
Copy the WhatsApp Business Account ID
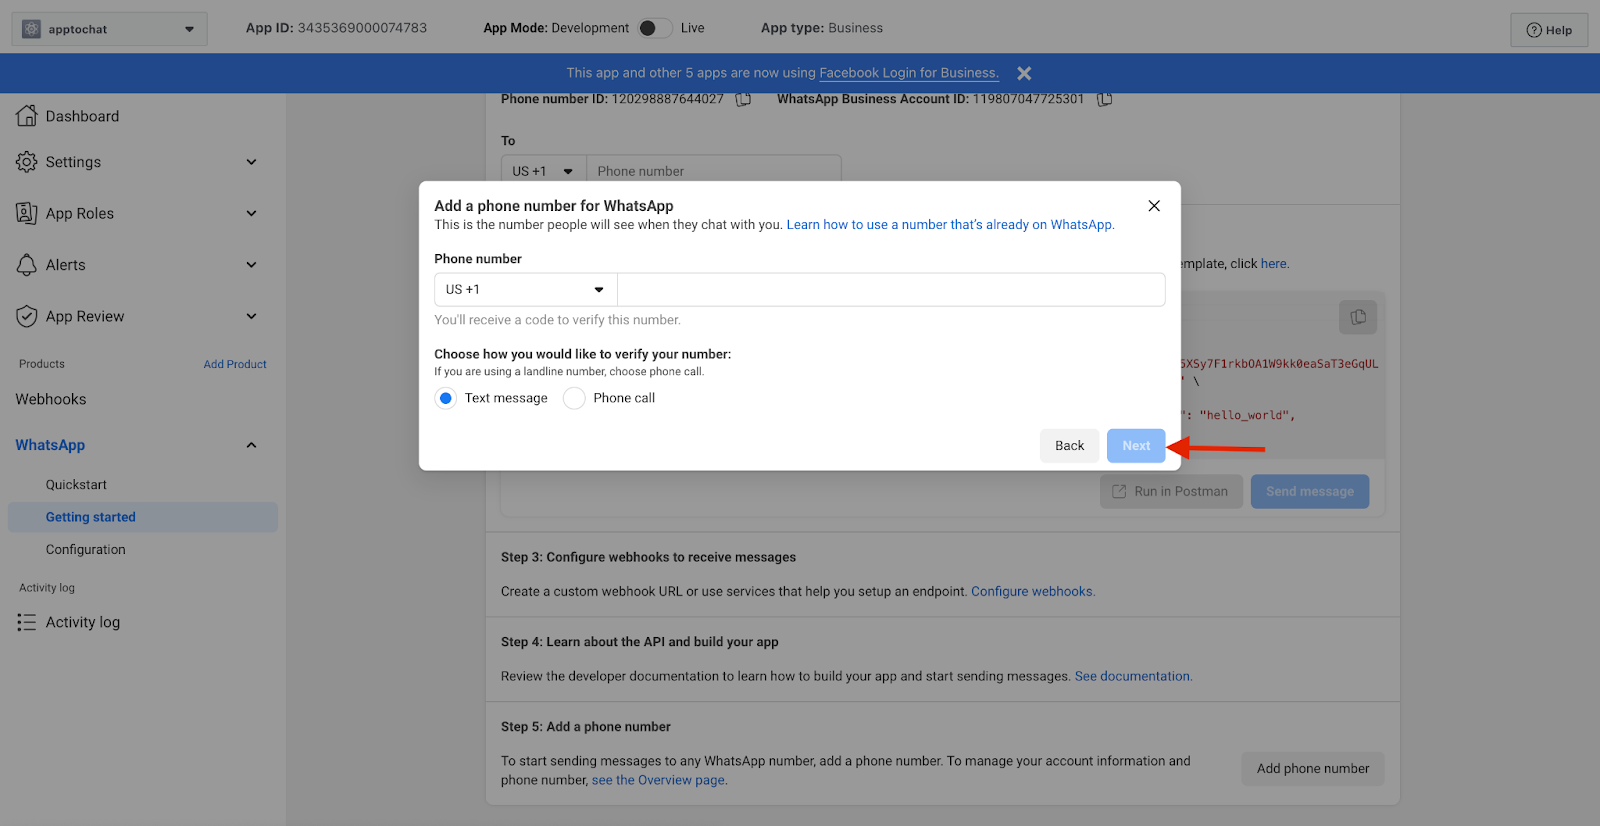(x=1104, y=99)
